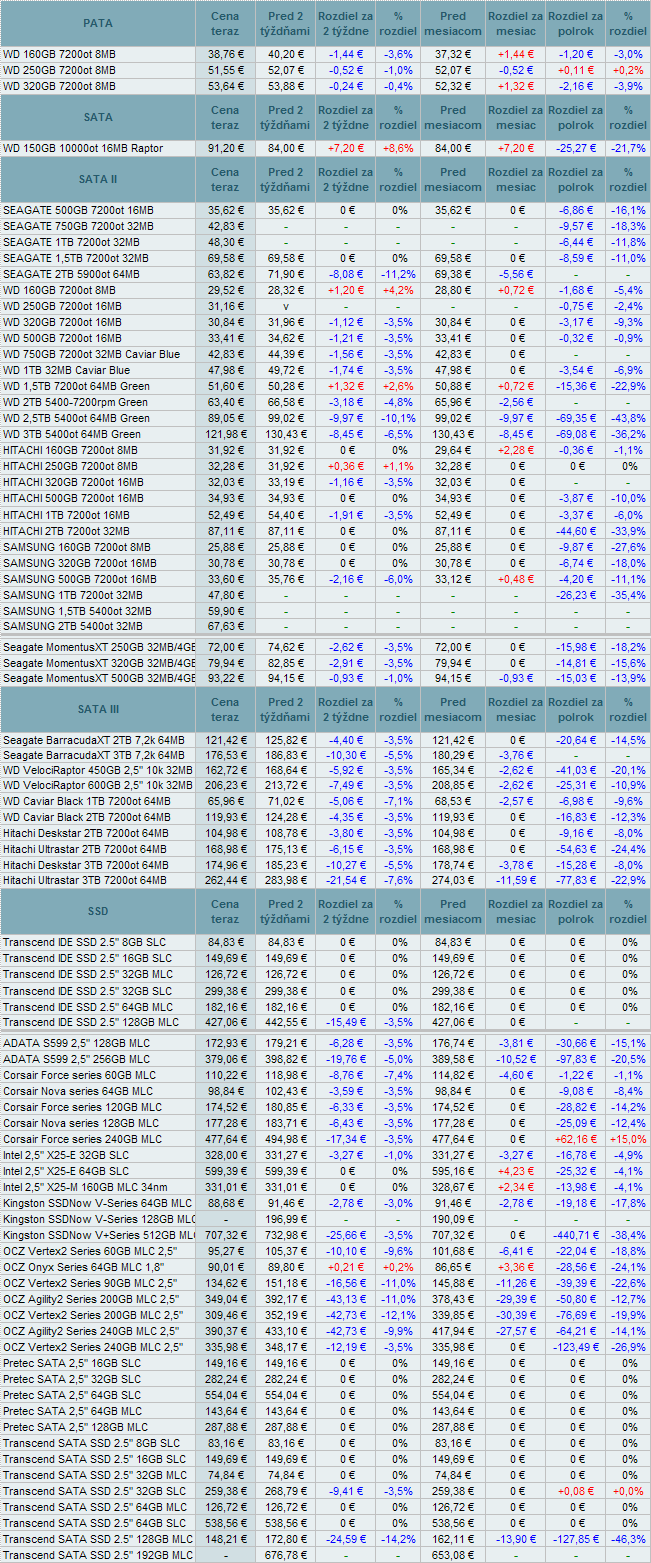Click the 653,08 € month-ago price
The width and height of the screenshot is (651, 1563).
coord(453,1555)
